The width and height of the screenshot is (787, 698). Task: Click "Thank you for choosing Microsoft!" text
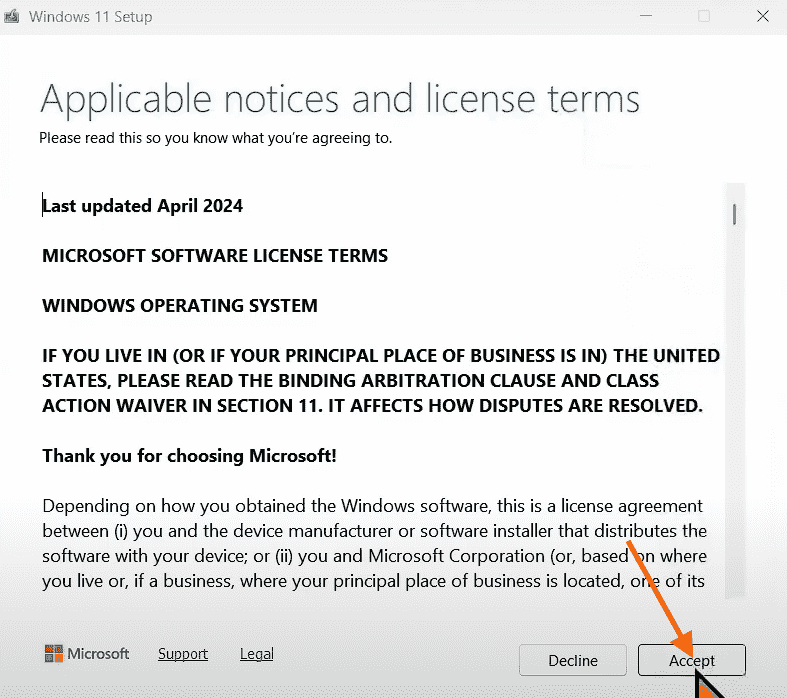[x=190, y=456]
